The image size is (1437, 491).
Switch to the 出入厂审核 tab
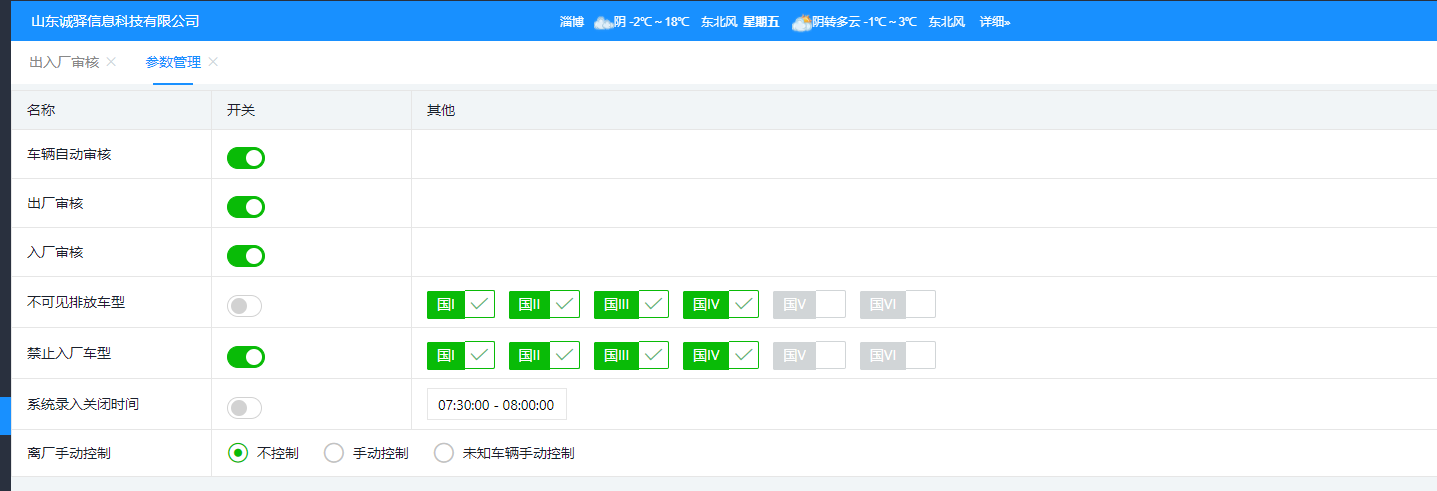[64, 62]
